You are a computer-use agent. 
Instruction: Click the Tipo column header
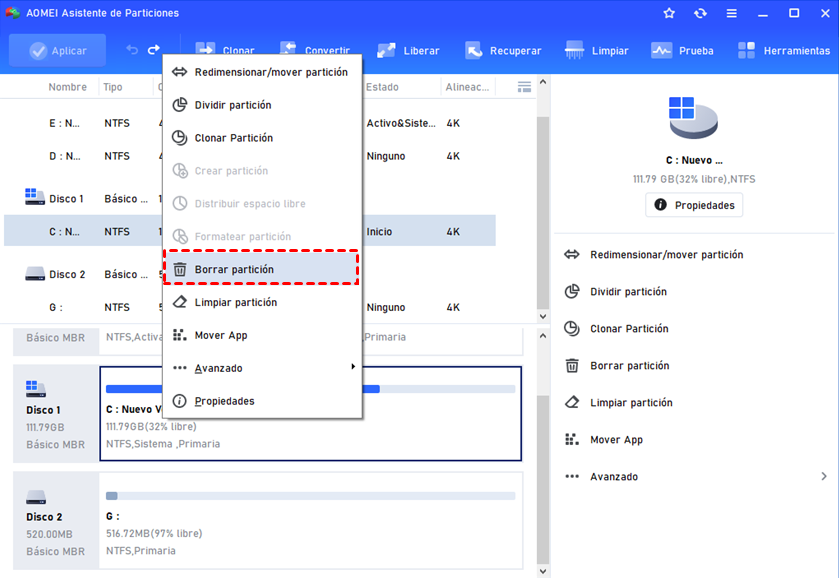pyautogui.click(x=112, y=87)
